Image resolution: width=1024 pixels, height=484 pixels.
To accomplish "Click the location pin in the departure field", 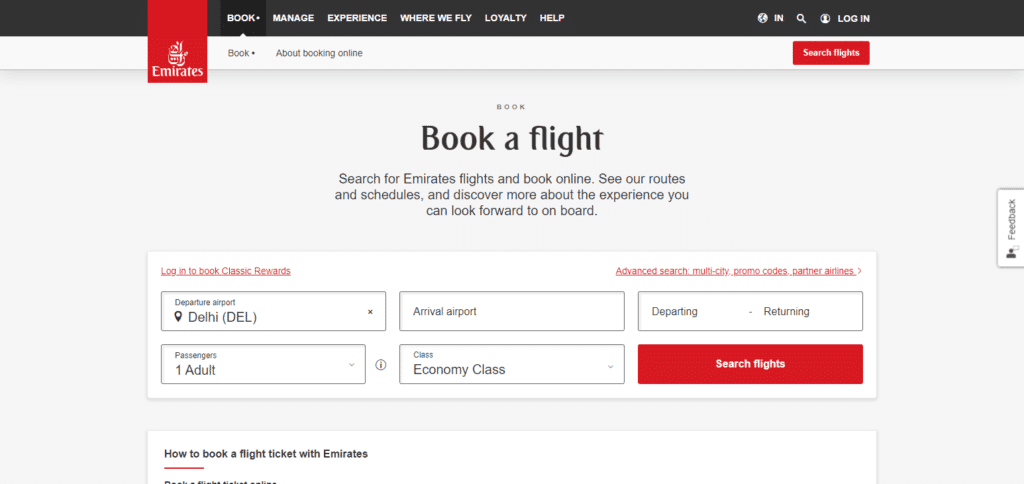I will pos(178,317).
